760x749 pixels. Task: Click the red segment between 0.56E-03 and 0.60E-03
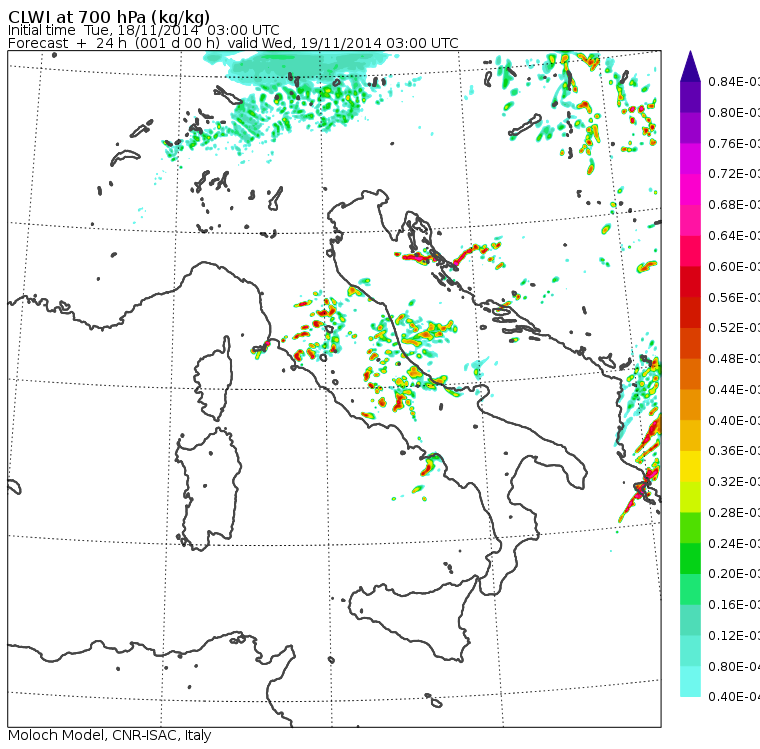(x=690, y=282)
